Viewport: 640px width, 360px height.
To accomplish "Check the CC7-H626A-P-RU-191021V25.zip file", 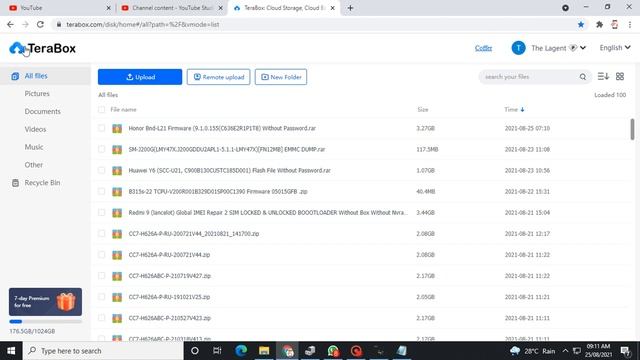I will (x=101, y=297).
